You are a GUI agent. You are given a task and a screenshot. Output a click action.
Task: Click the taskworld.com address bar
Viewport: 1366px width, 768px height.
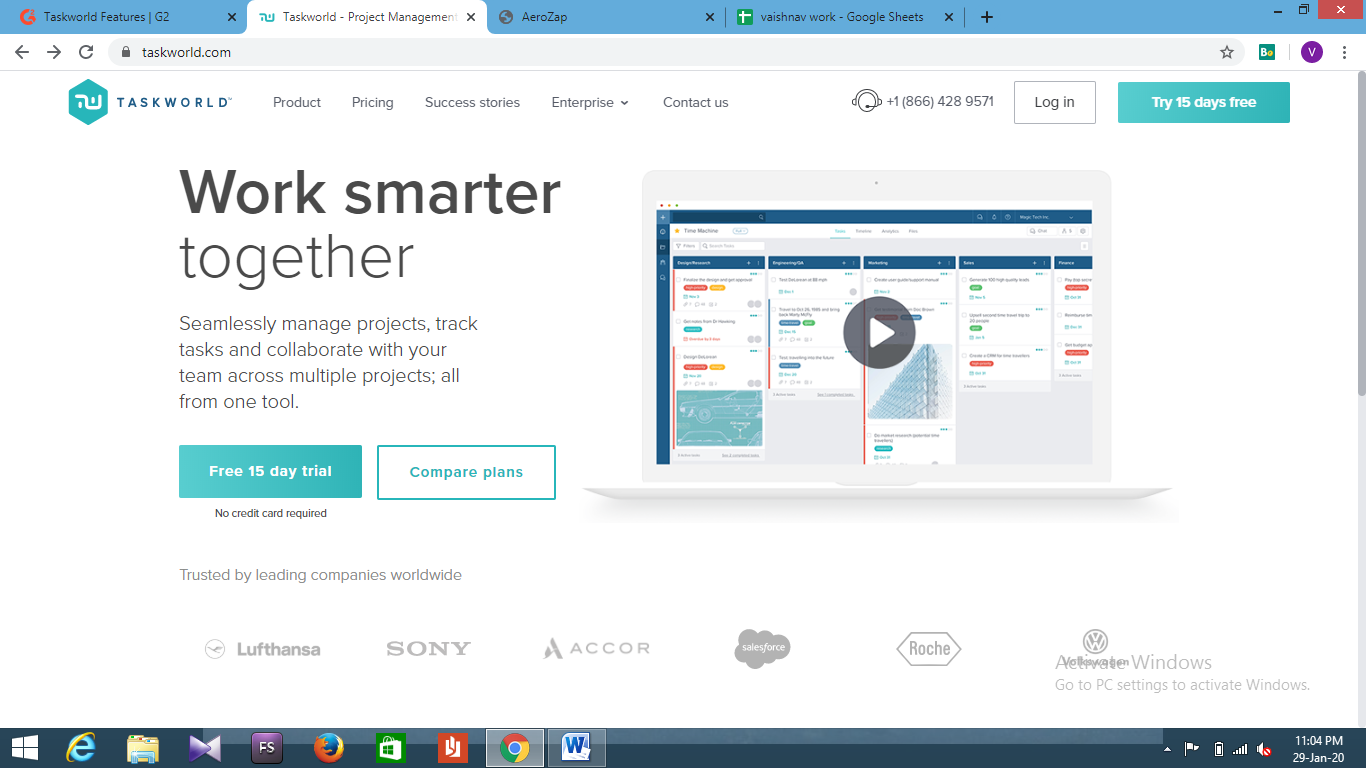(x=675, y=52)
